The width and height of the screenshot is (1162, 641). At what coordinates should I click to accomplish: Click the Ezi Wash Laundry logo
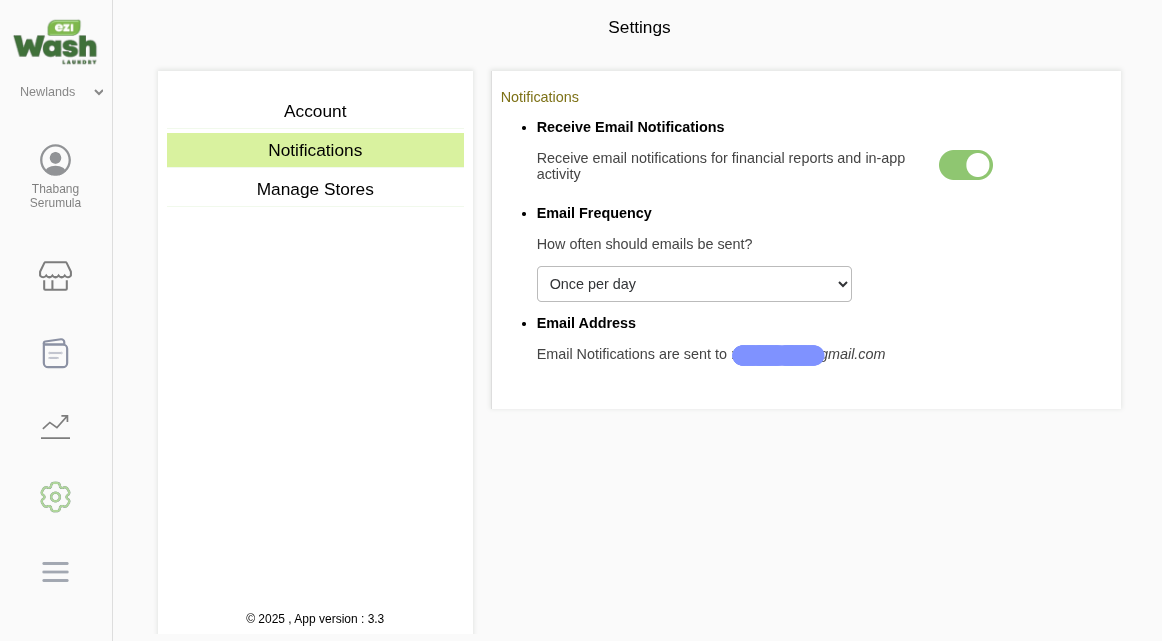click(x=56, y=41)
